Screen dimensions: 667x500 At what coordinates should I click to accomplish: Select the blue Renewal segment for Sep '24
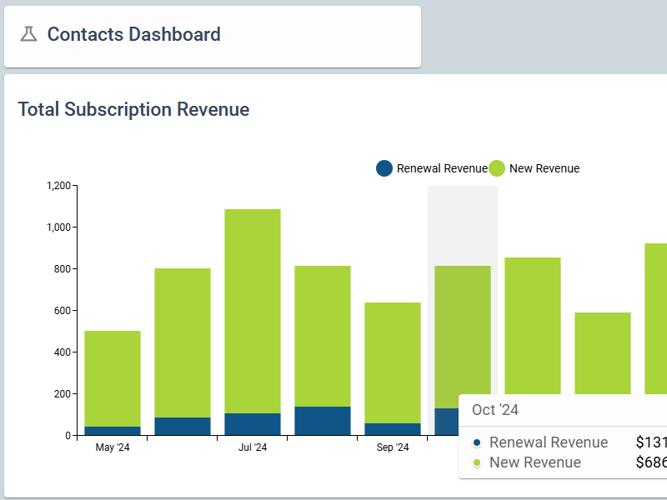tap(392, 429)
